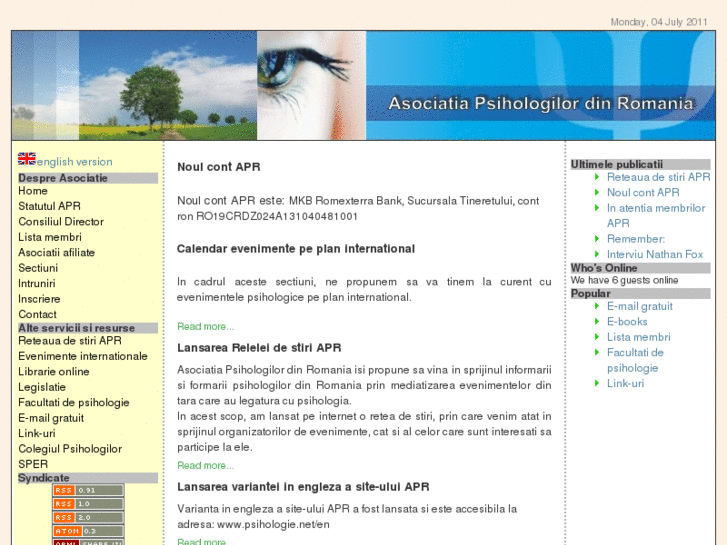The image size is (727, 545).
Task: Open the ATOM 0.3 feed badge
Action: pyautogui.click(x=88, y=531)
